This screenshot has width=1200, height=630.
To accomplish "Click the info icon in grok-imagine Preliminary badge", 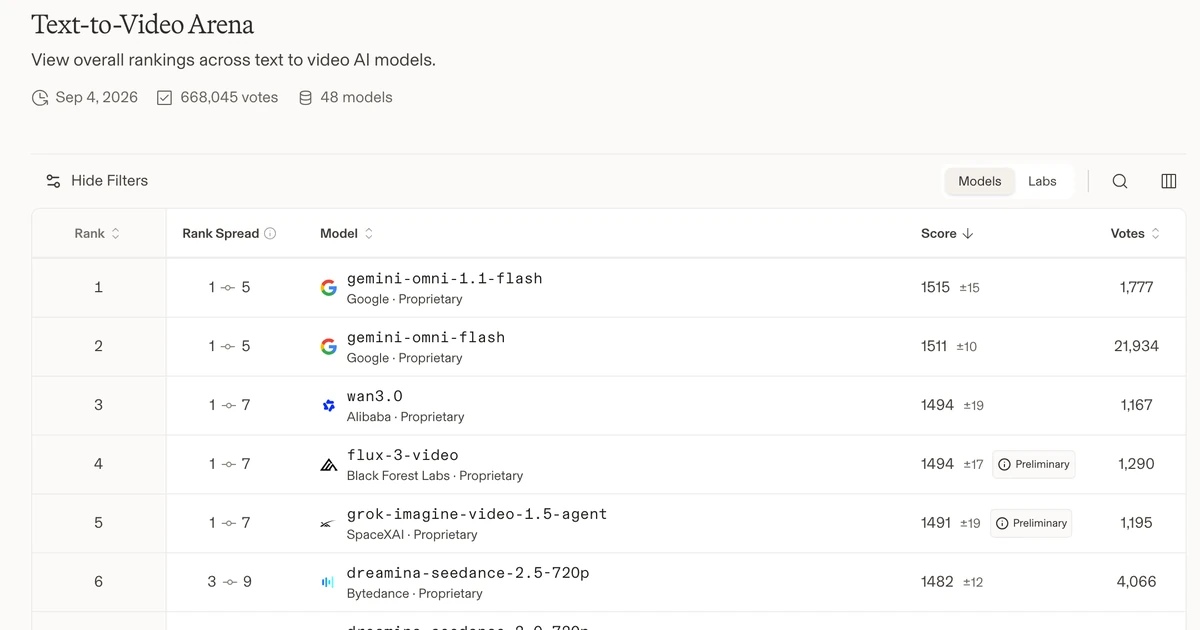I will tap(1002, 523).
